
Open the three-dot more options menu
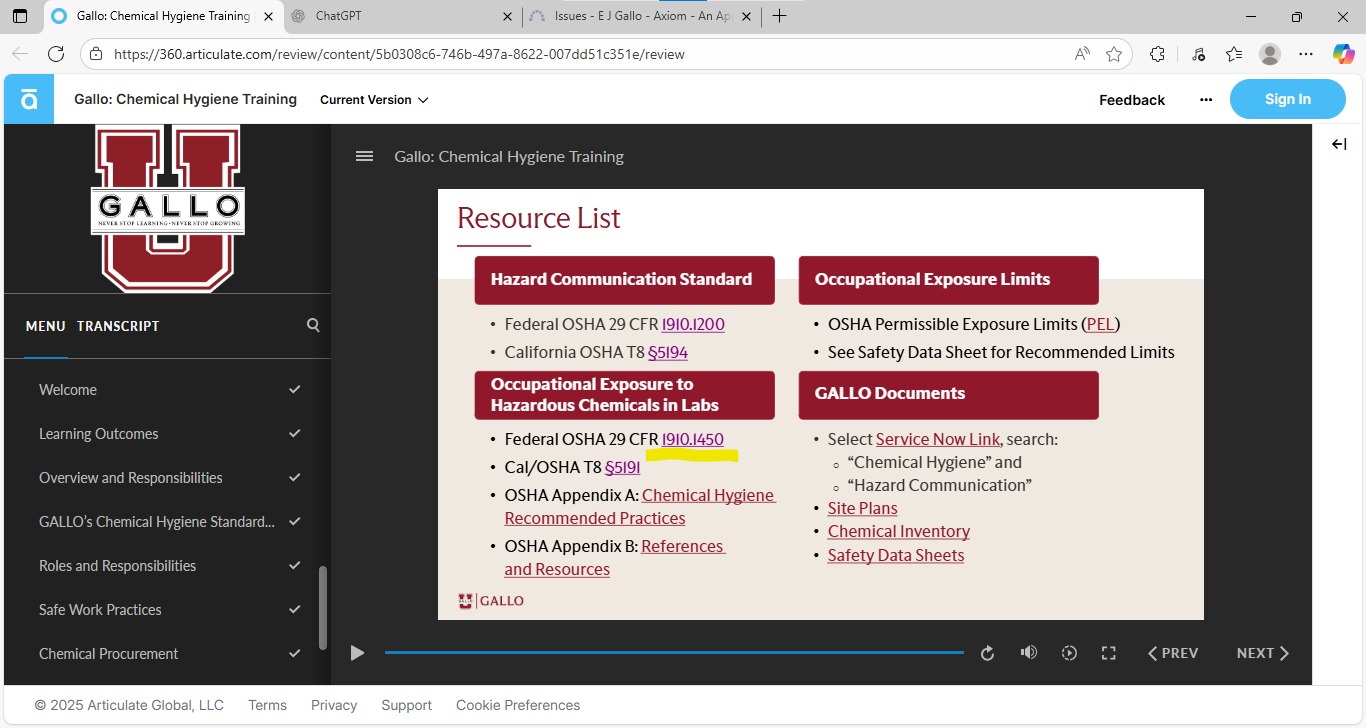(x=1206, y=100)
